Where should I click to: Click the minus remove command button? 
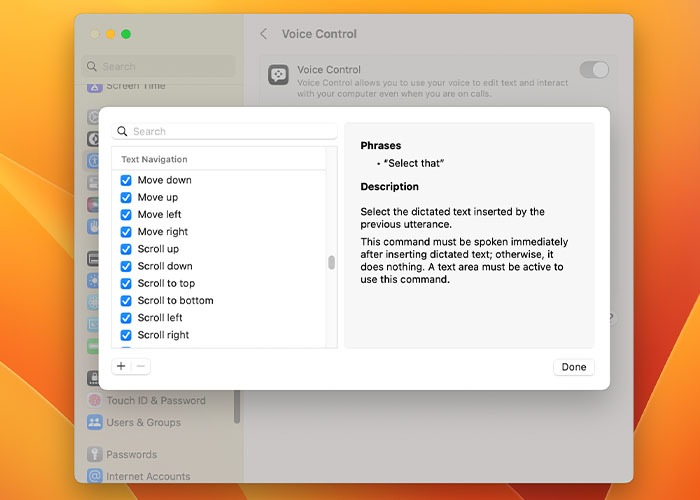tap(141, 367)
